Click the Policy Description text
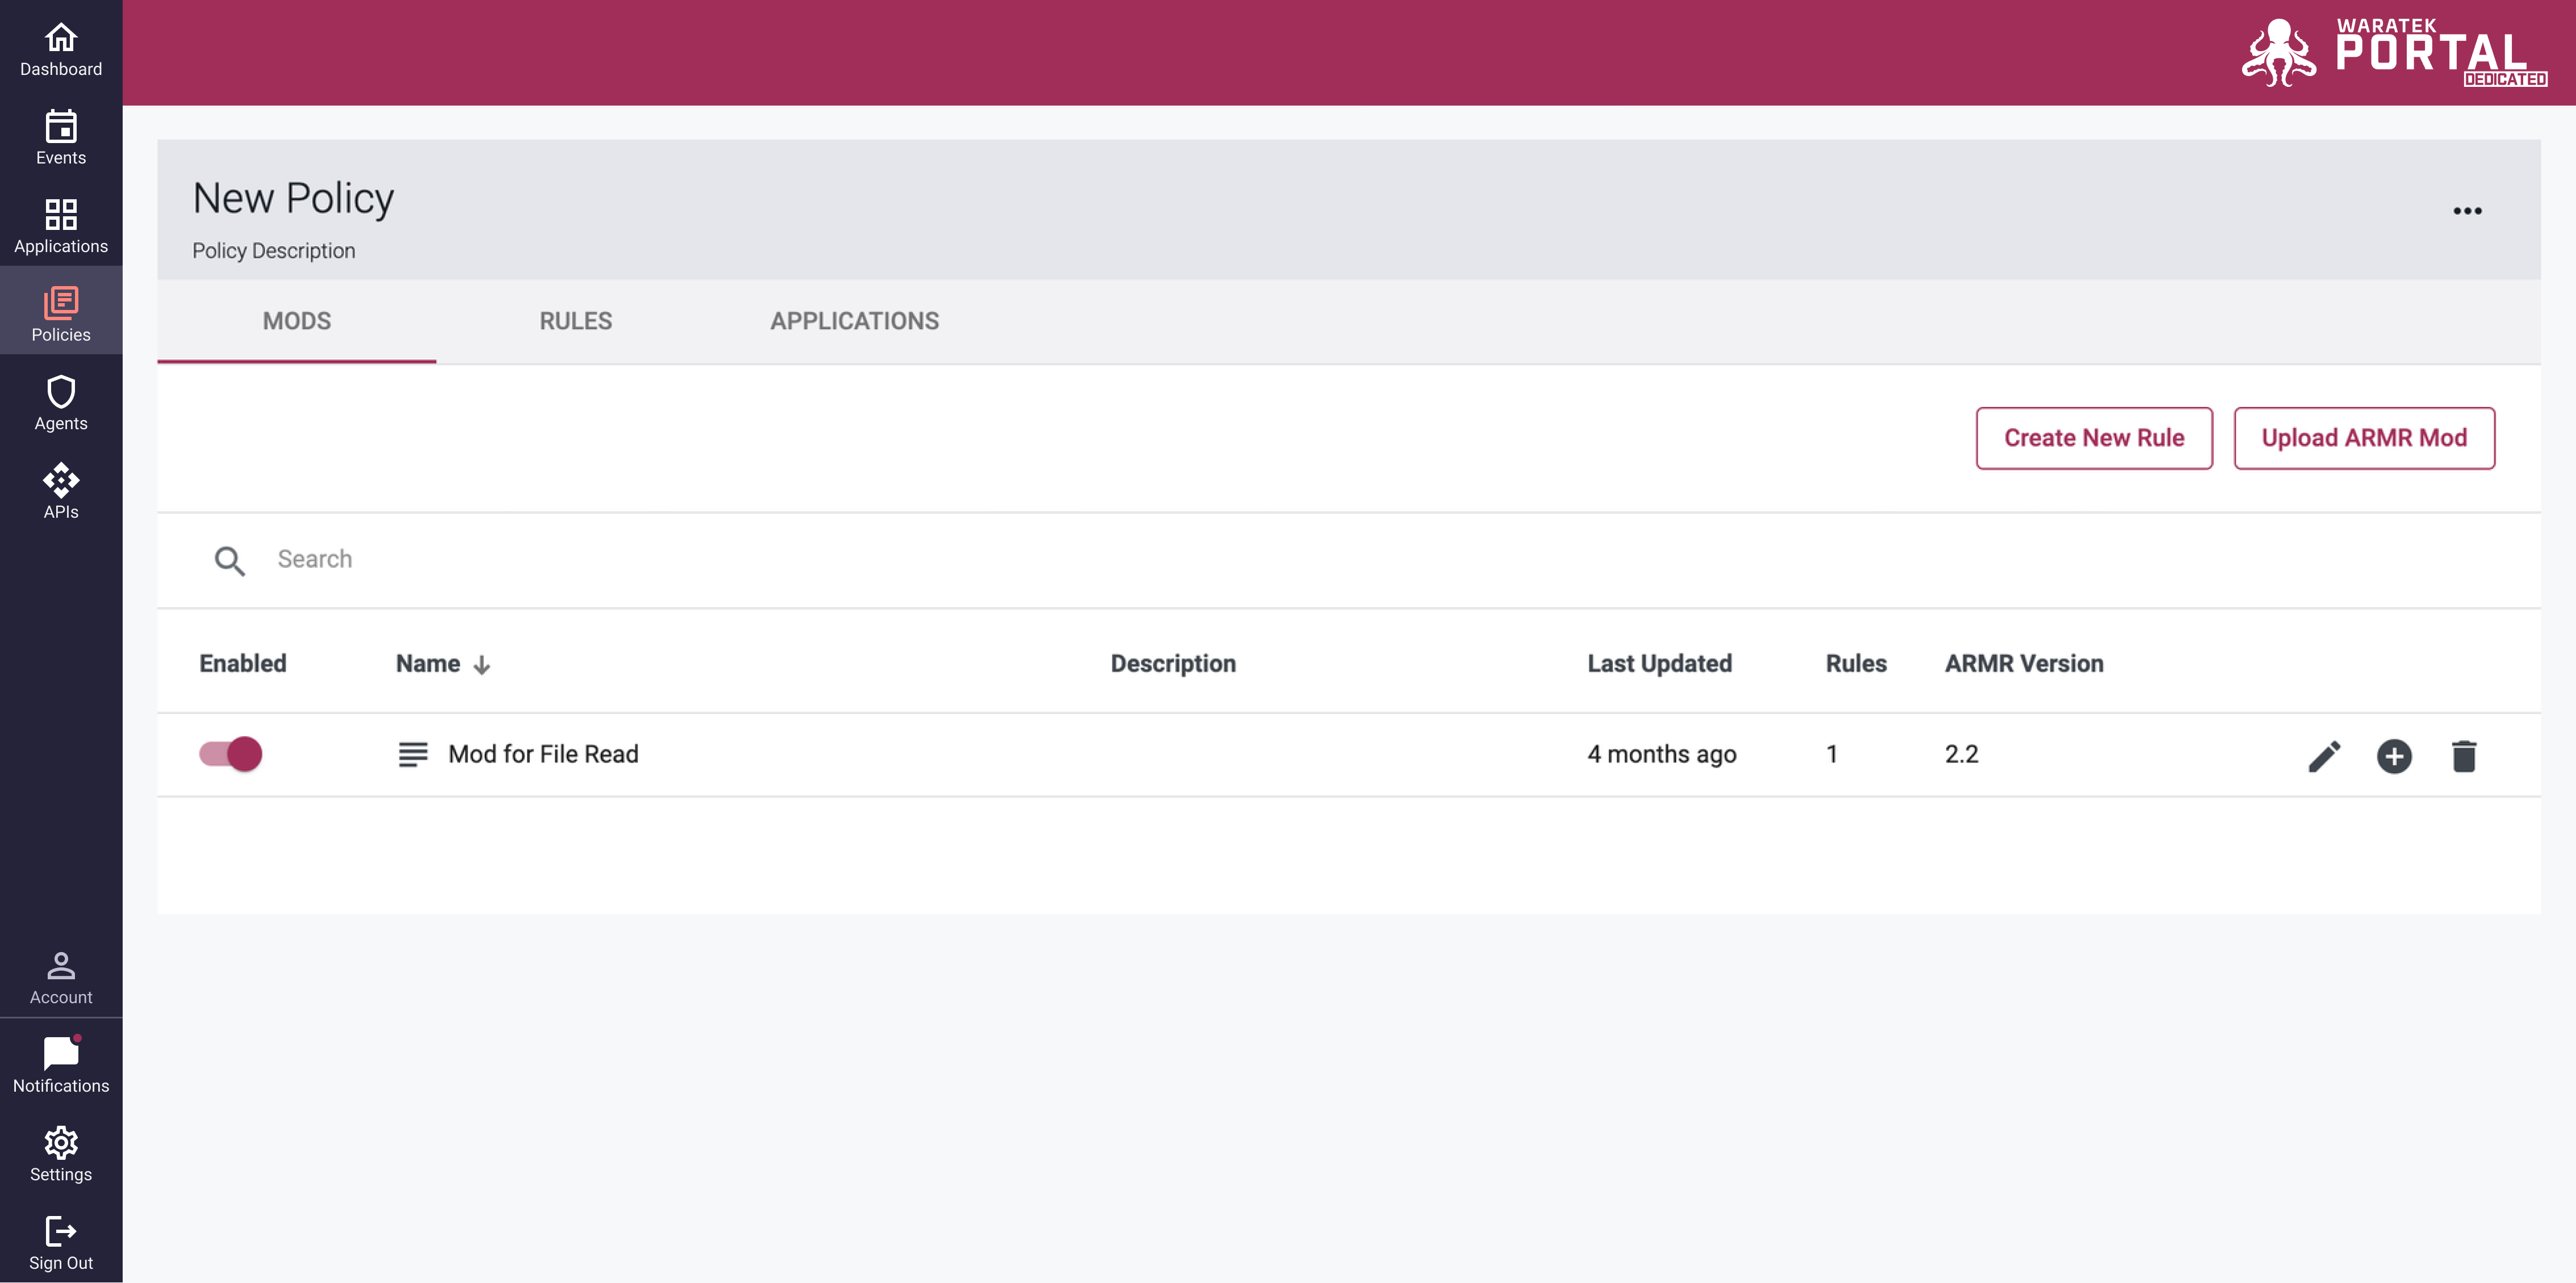 click(274, 251)
